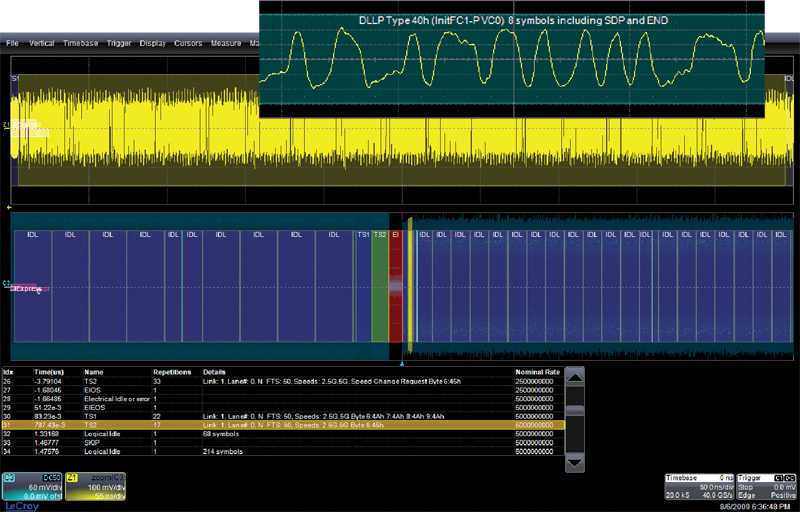Select the highlighted TS2 row index 31
Viewport: 800px width, 512px height.
coord(280,425)
